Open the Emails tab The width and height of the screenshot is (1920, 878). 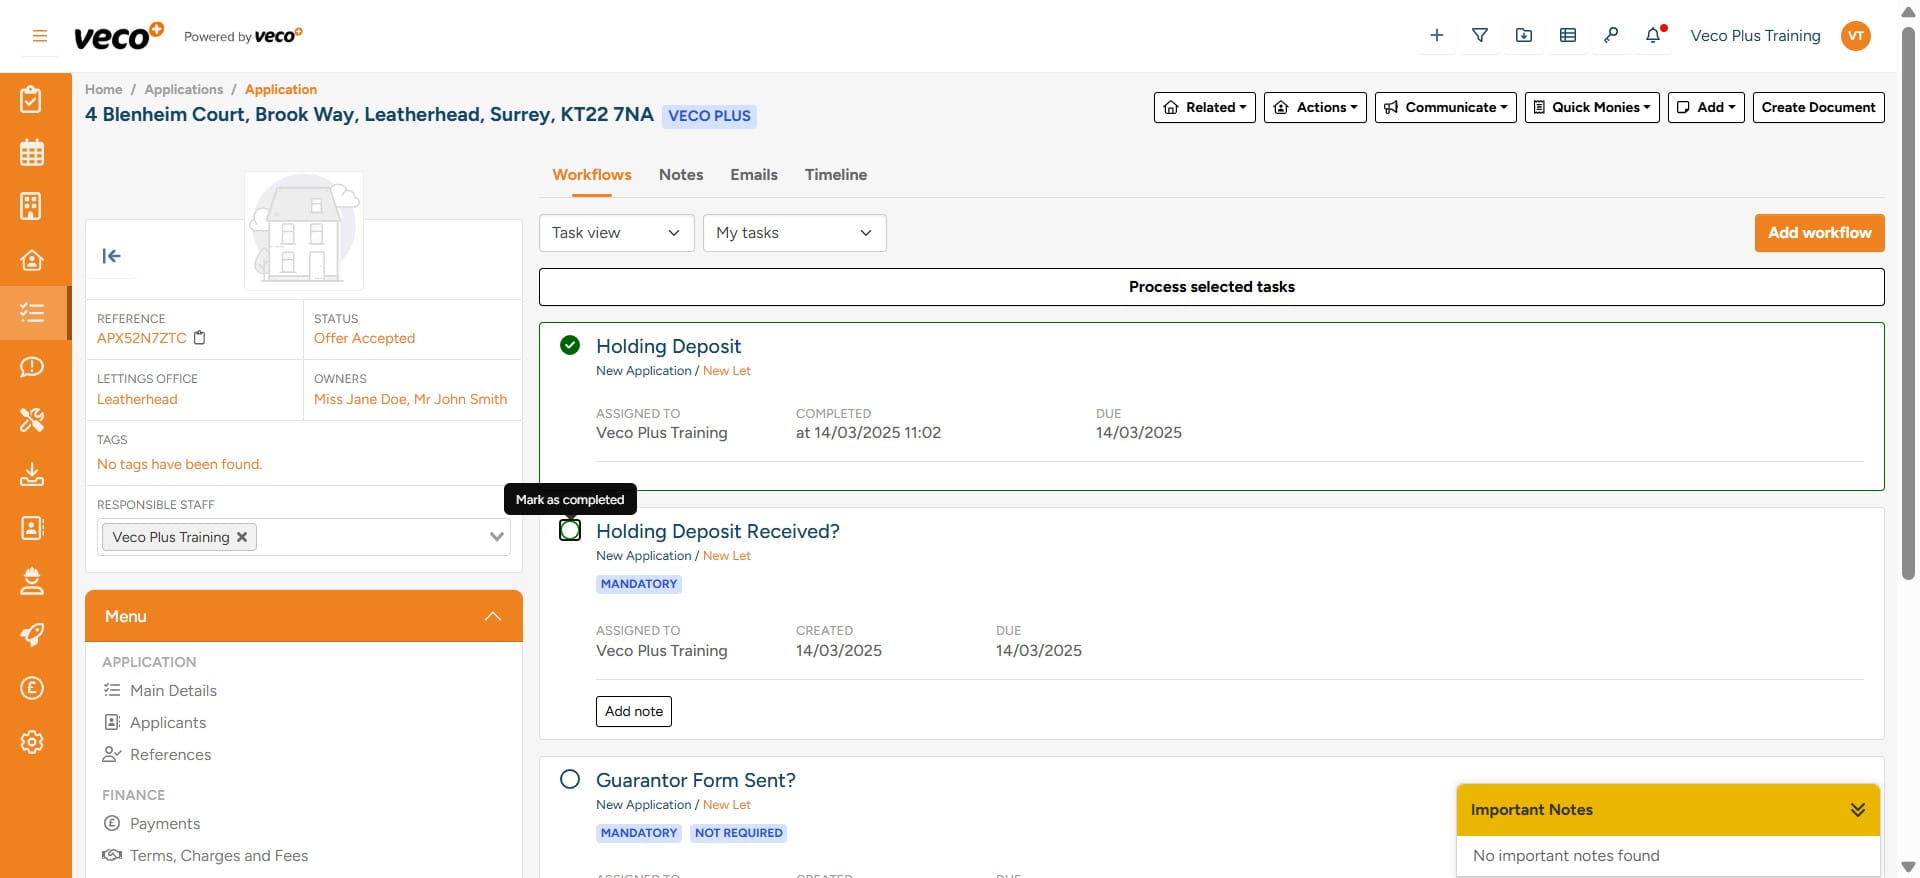[753, 175]
